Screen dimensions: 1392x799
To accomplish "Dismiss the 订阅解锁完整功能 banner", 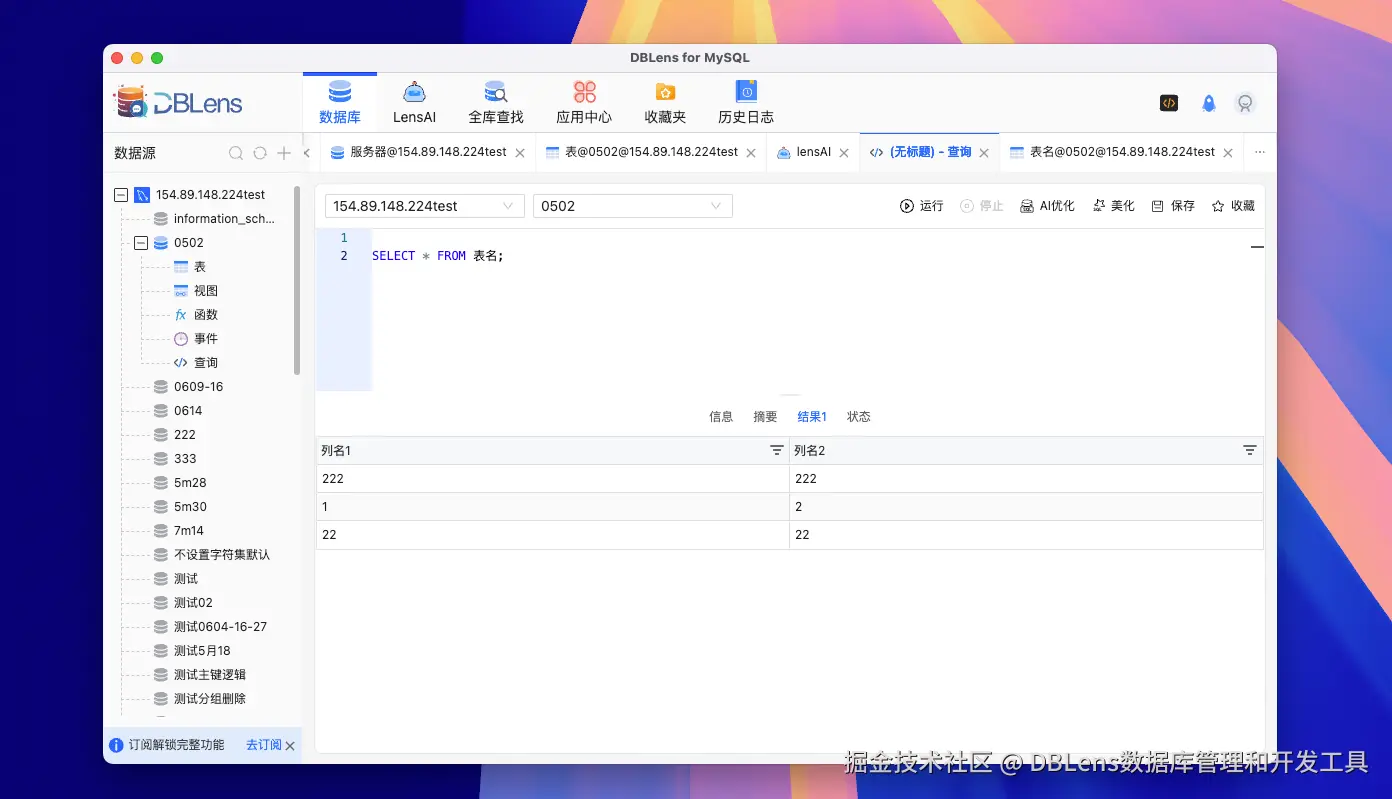I will point(290,746).
